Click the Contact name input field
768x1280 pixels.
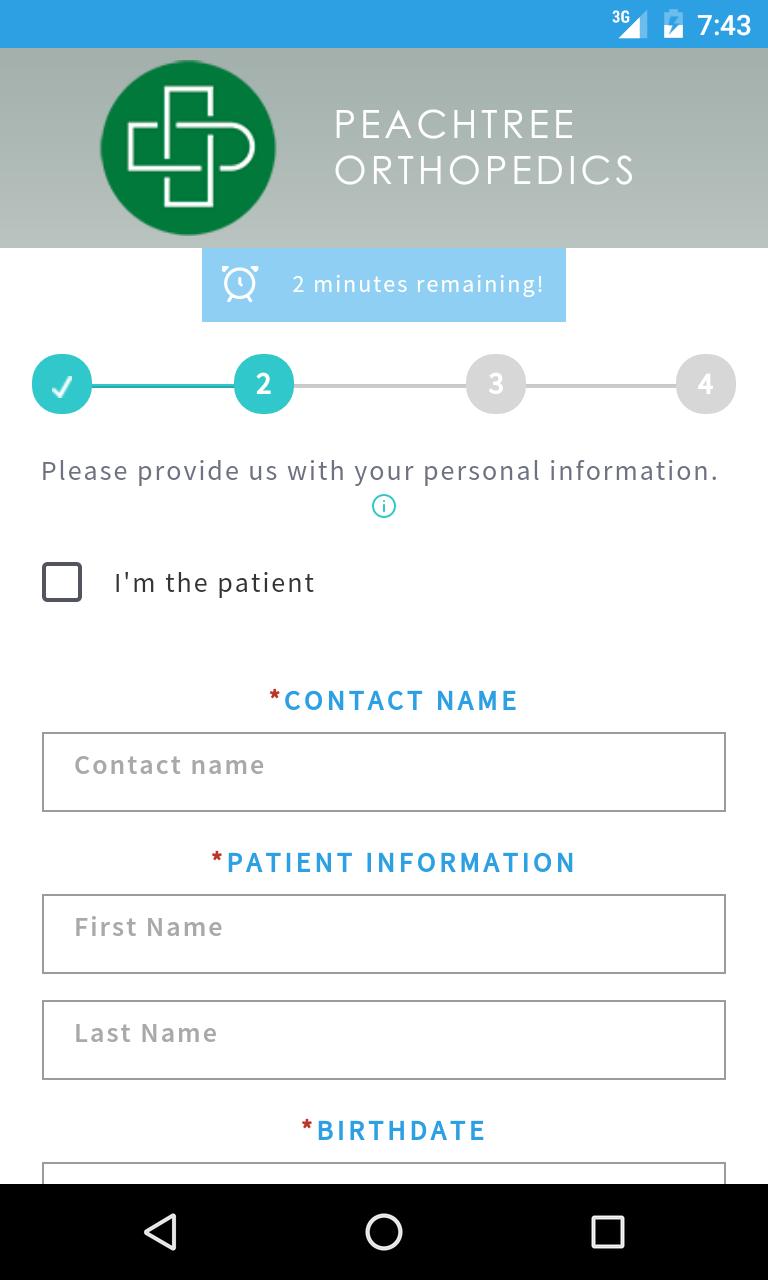pyautogui.click(x=384, y=772)
